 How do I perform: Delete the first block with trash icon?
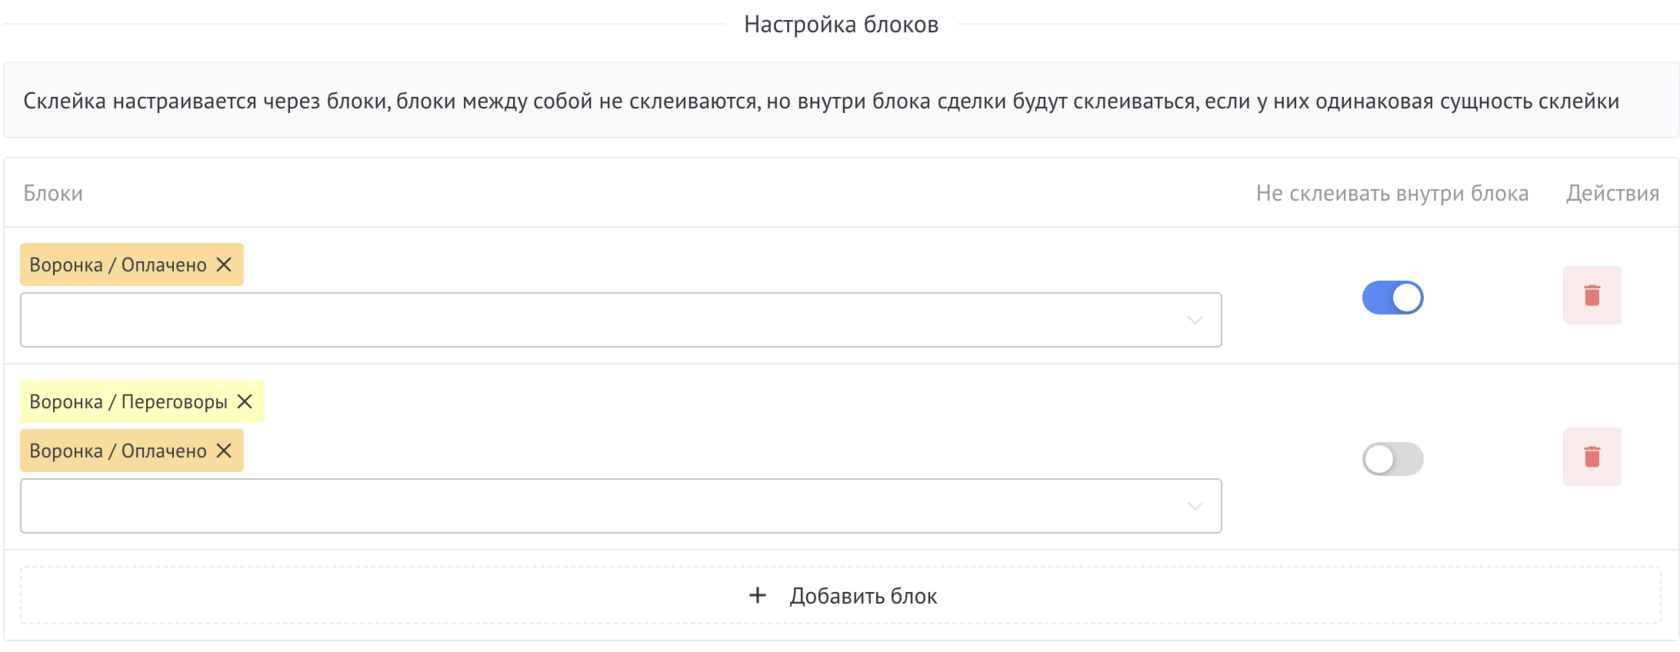1591,295
